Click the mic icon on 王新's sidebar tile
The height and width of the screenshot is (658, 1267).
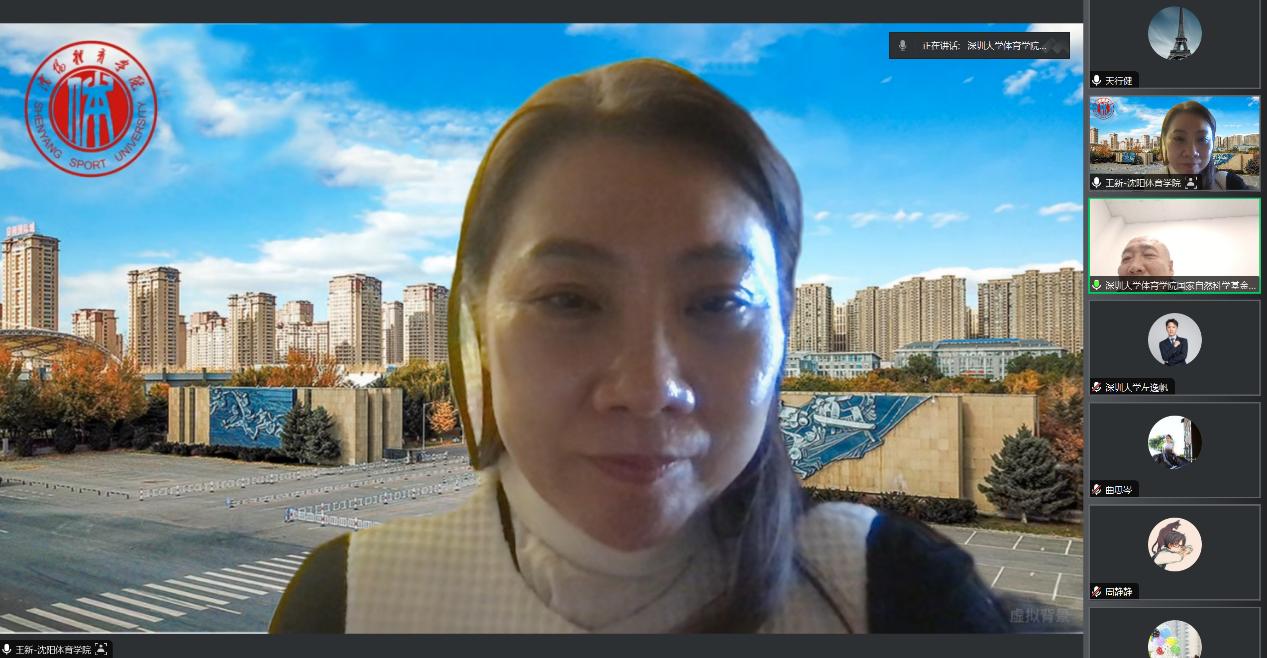click(x=1097, y=183)
